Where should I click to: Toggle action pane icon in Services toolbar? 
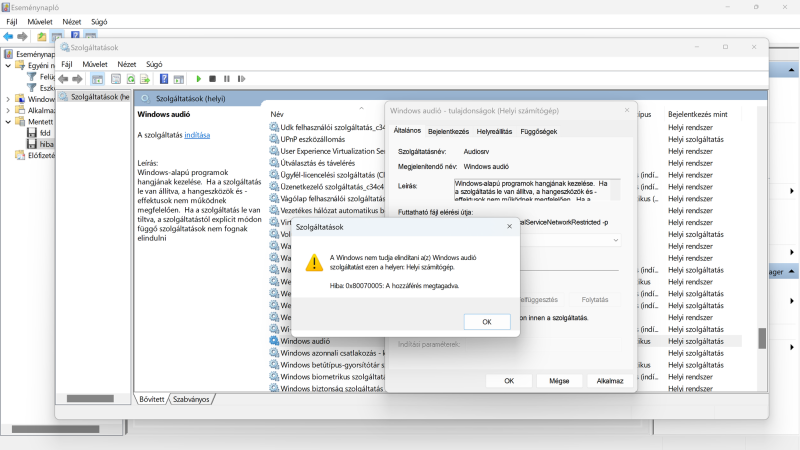(x=179, y=79)
